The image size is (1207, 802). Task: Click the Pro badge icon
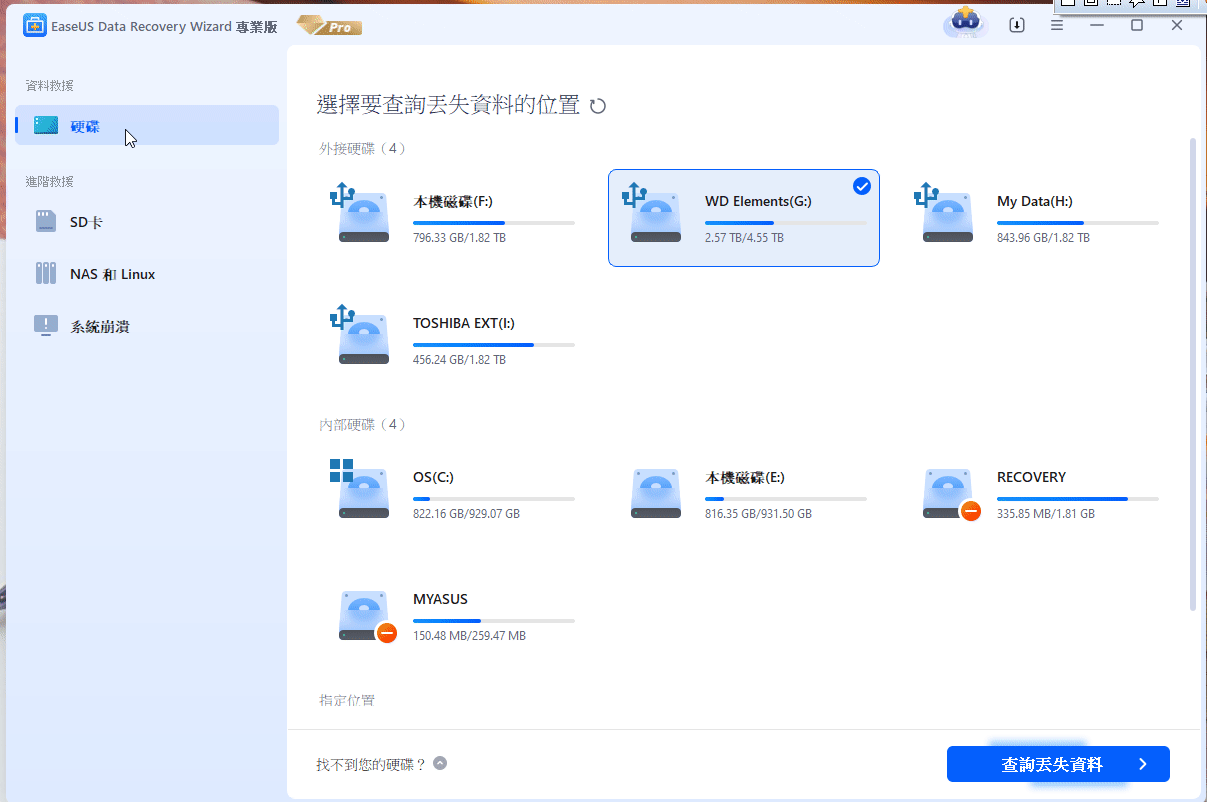pyautogui.click(x=329, y=26)
